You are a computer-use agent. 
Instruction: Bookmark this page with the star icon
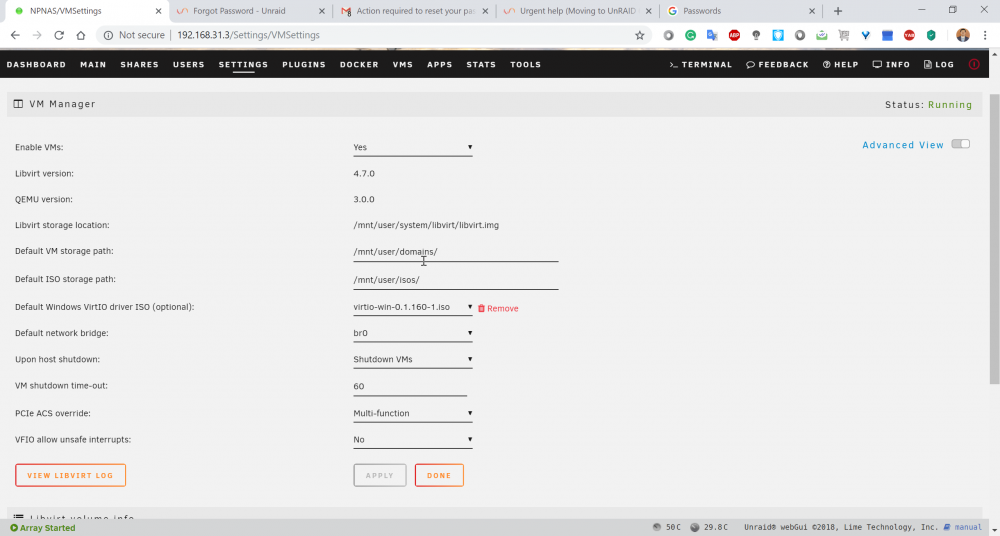pos(640,36)
